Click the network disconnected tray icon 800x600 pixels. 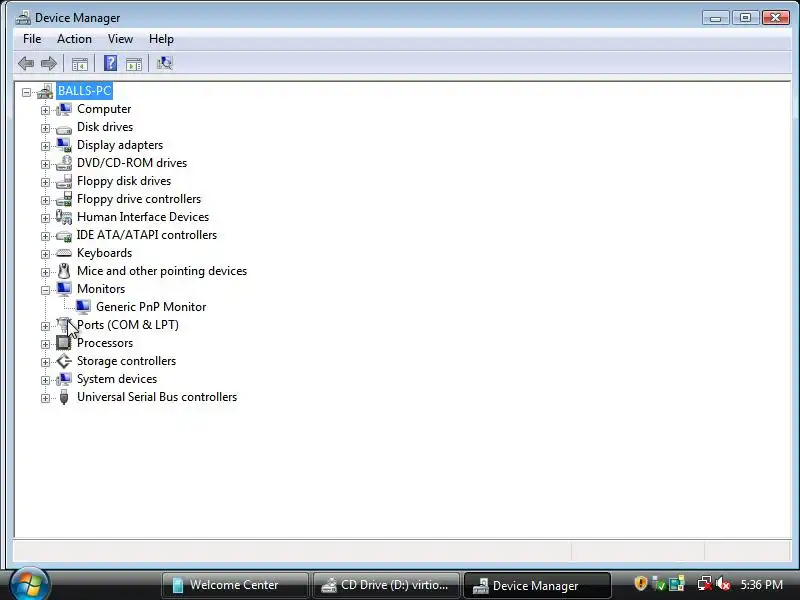[x=705, y=584]
